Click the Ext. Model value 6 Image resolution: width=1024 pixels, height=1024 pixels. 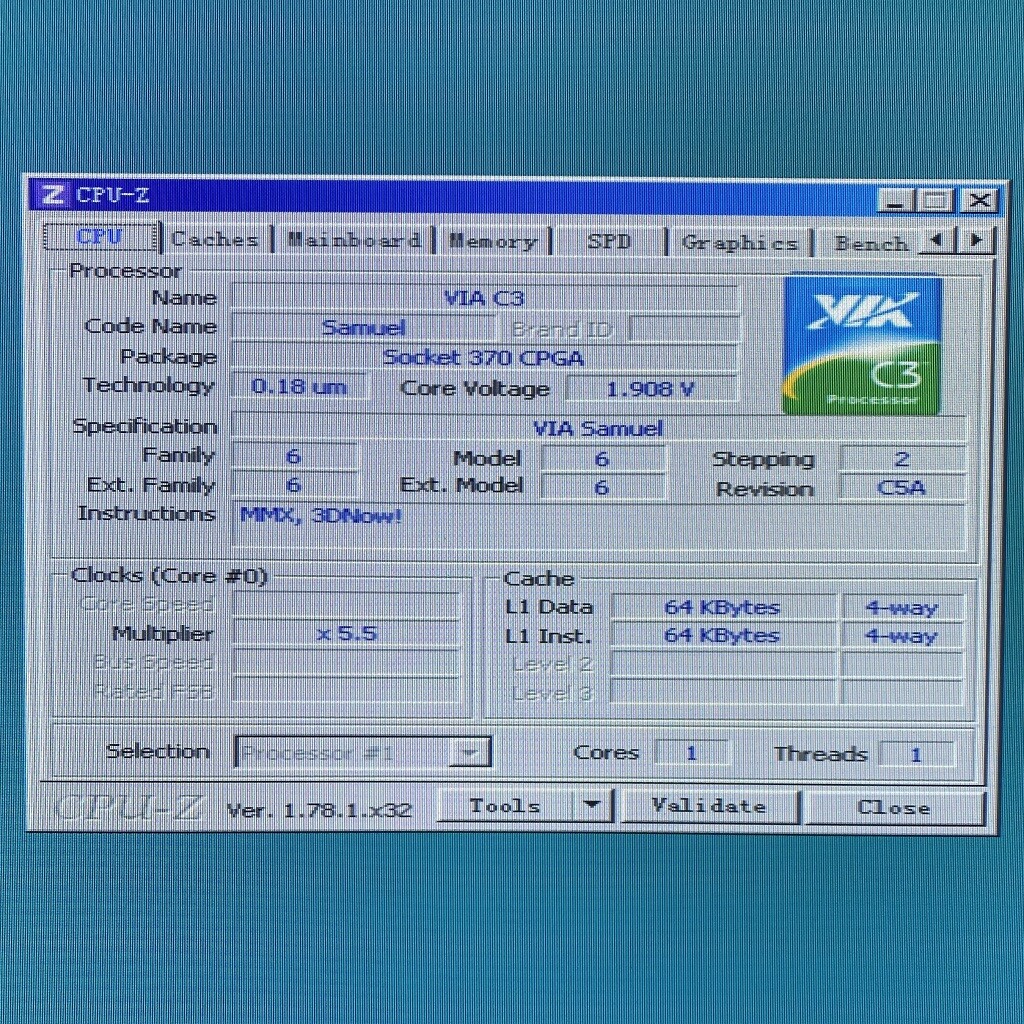point(603,487)
